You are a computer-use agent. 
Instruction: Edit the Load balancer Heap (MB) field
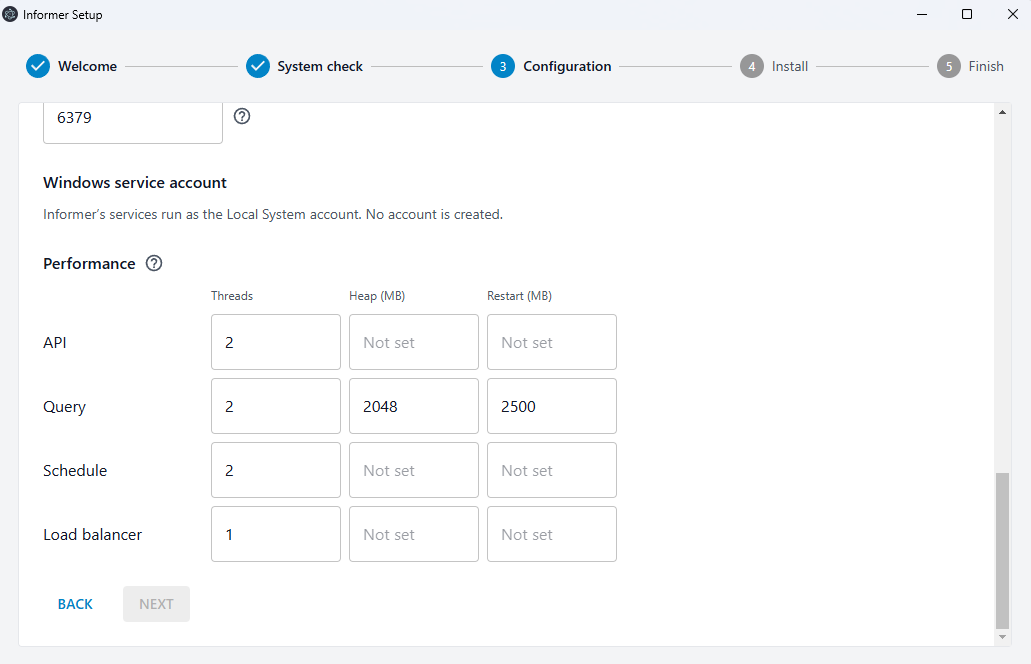[x=414, y=534]
